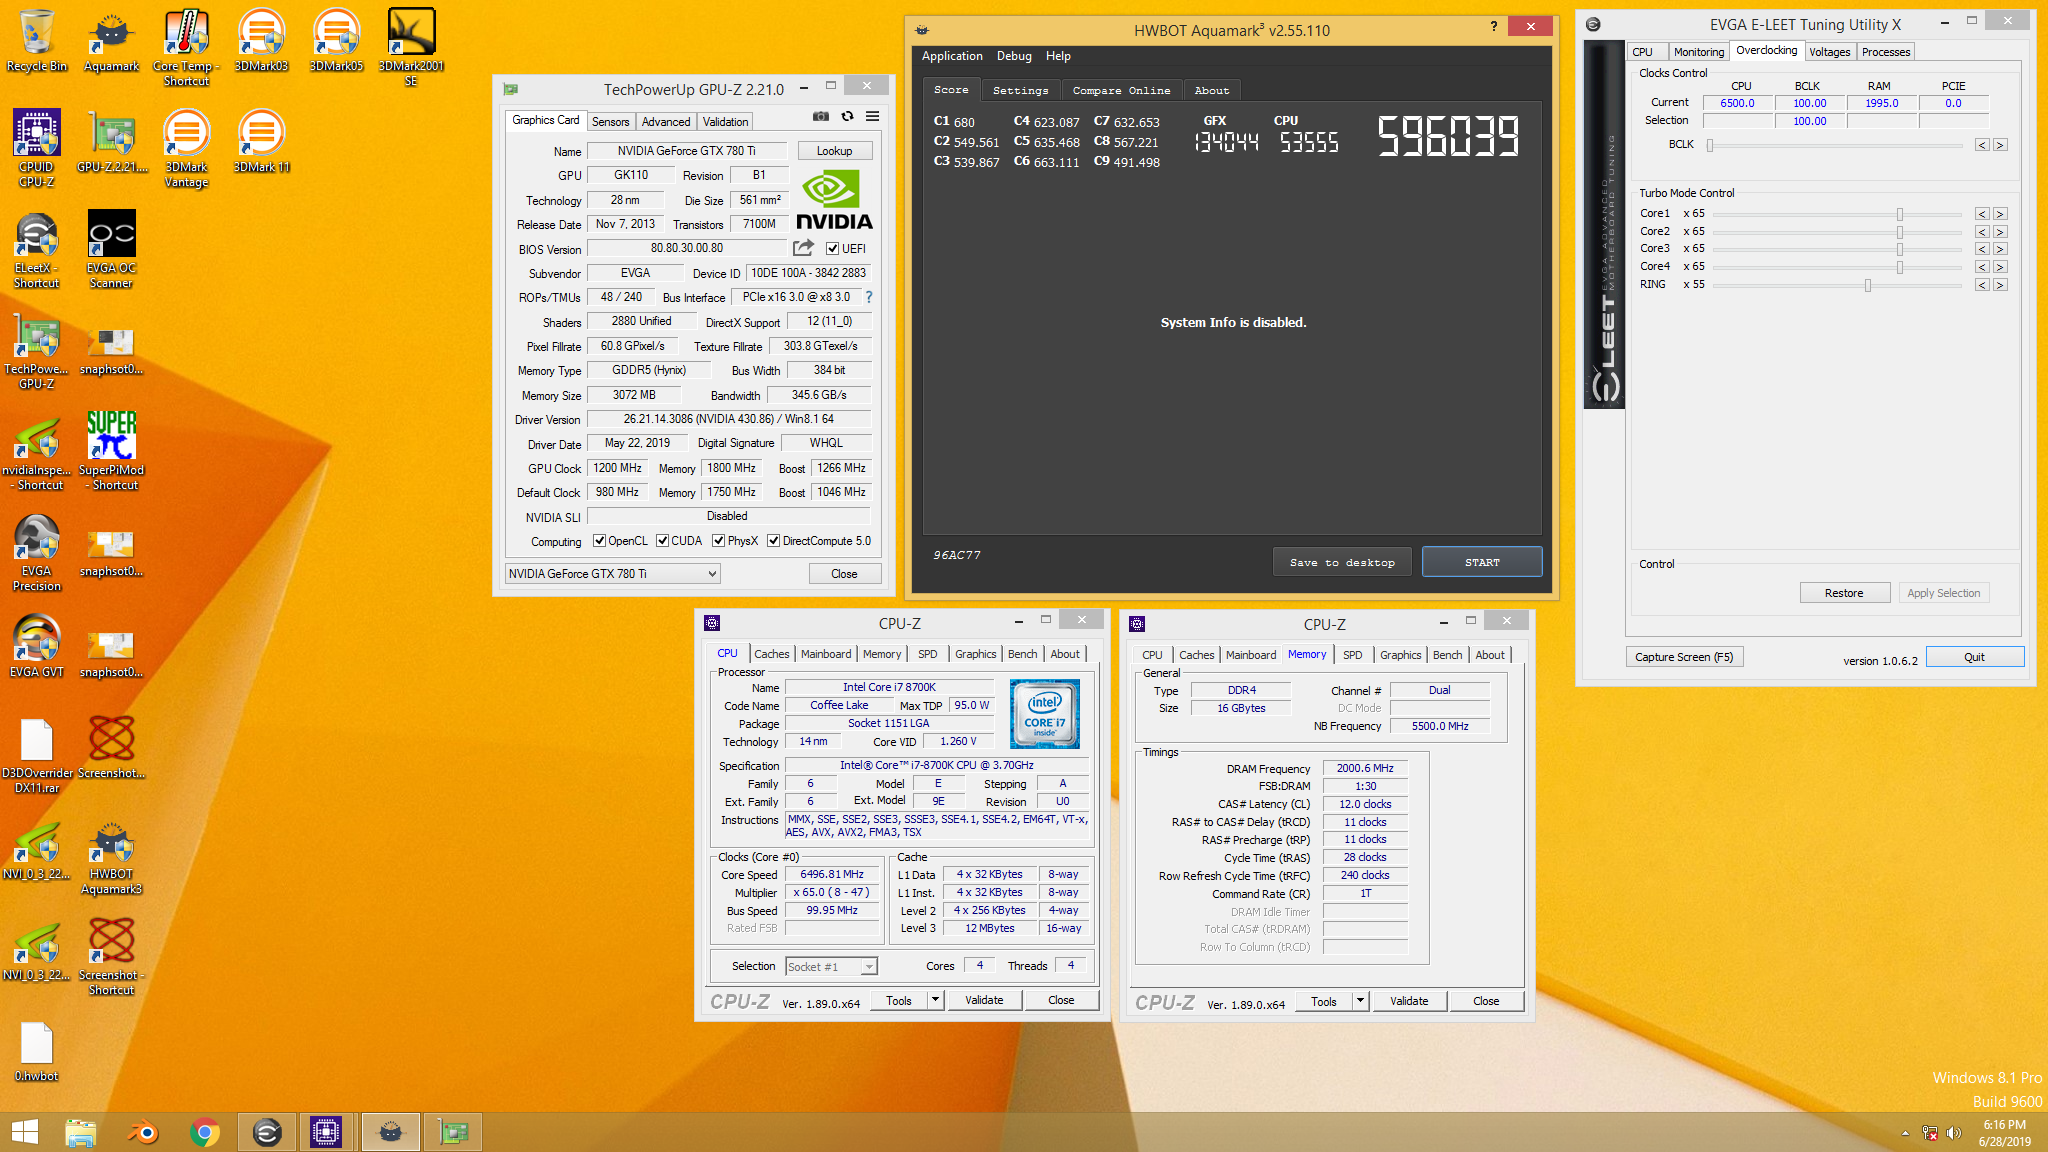Image resolution: width=2048 pixels, height=1152 pixels.
Task: Toggle the PhysX checkbox in GPU-Z
Action: point(719,541)
